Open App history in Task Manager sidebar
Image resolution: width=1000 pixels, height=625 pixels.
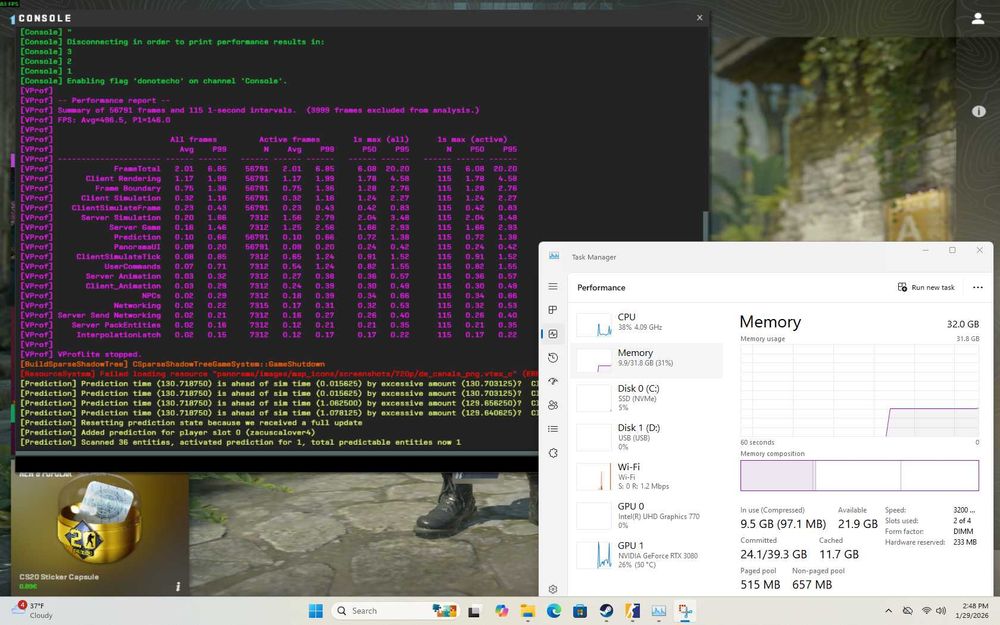point(553,358)
